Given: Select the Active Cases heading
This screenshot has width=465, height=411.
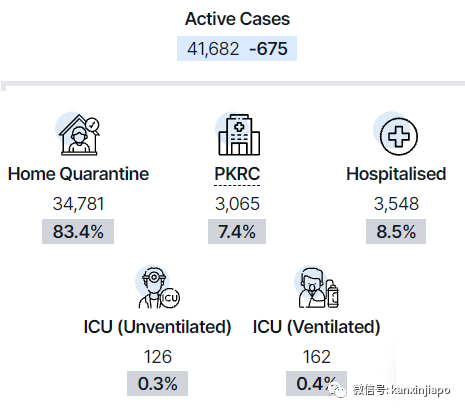Looking at the screenshot, I should coord(237,19).
